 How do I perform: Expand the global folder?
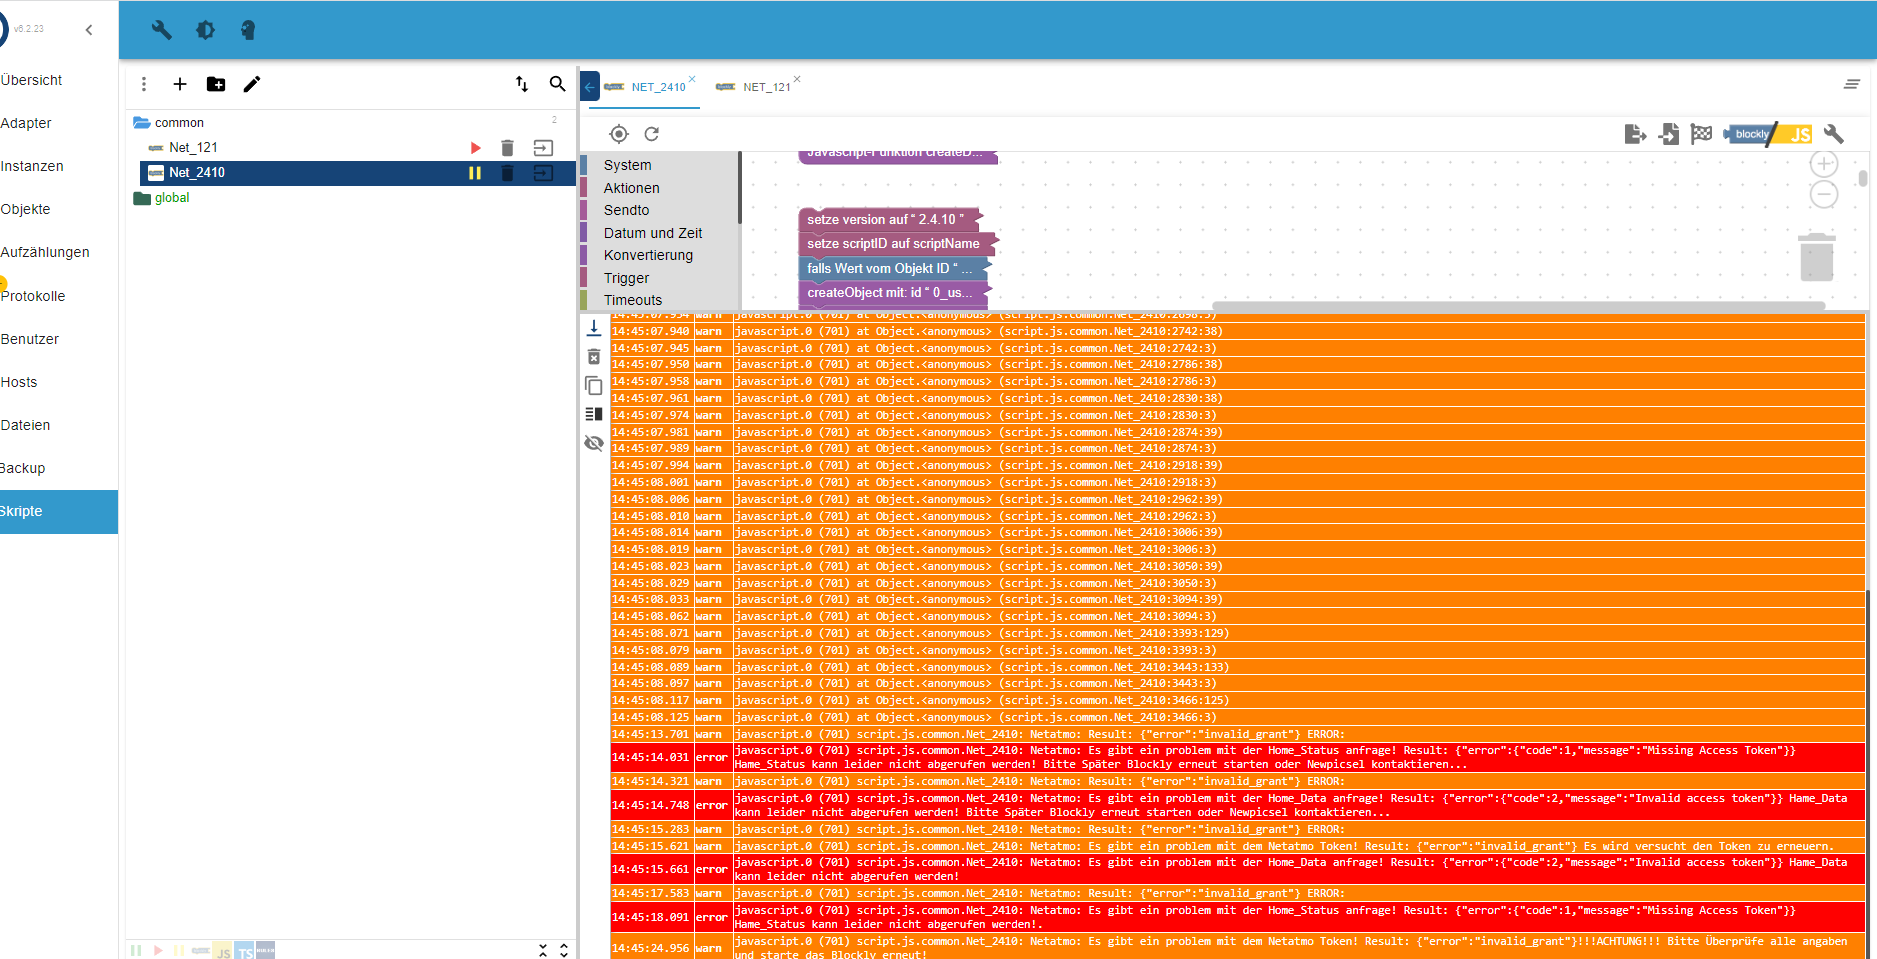coord(142,198)
